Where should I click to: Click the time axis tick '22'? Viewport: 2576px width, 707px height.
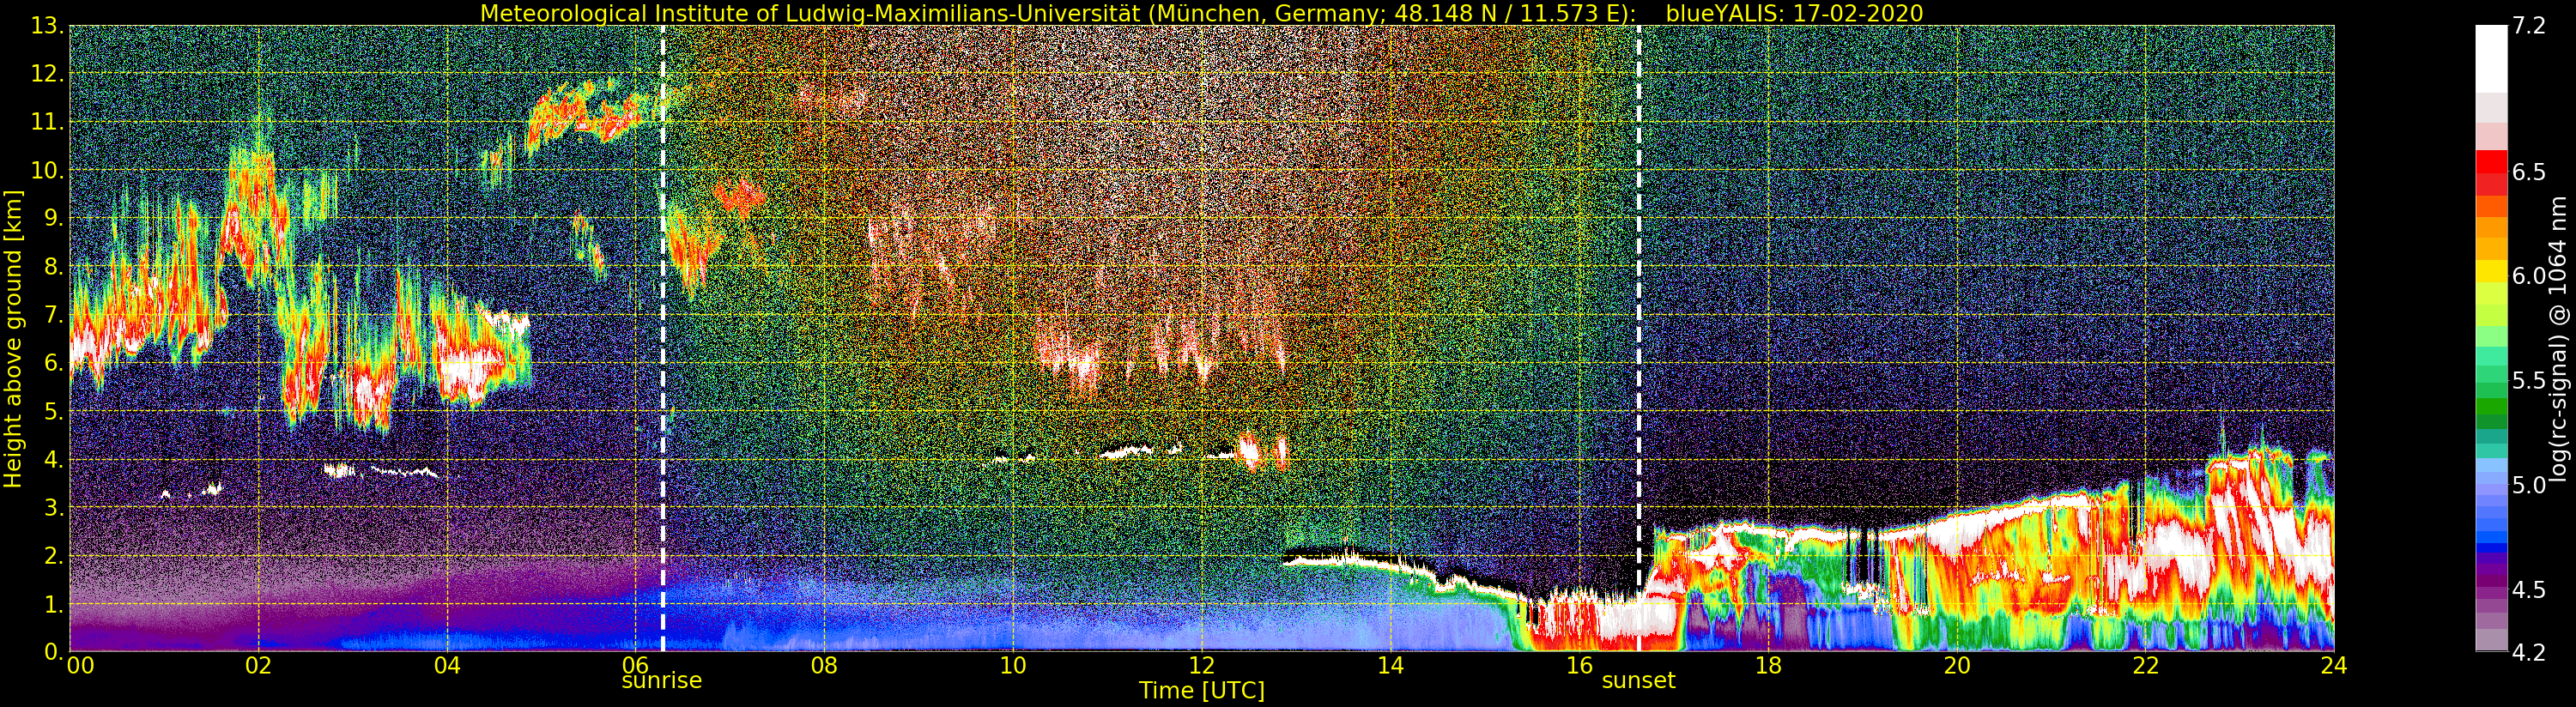[x=2144, y=666]
